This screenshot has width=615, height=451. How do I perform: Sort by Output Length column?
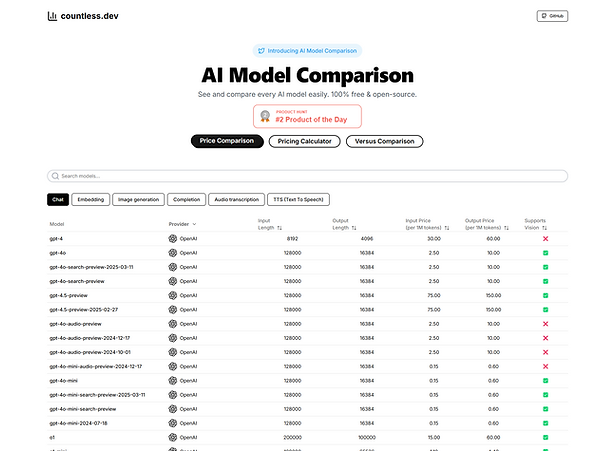click(344, 224)
